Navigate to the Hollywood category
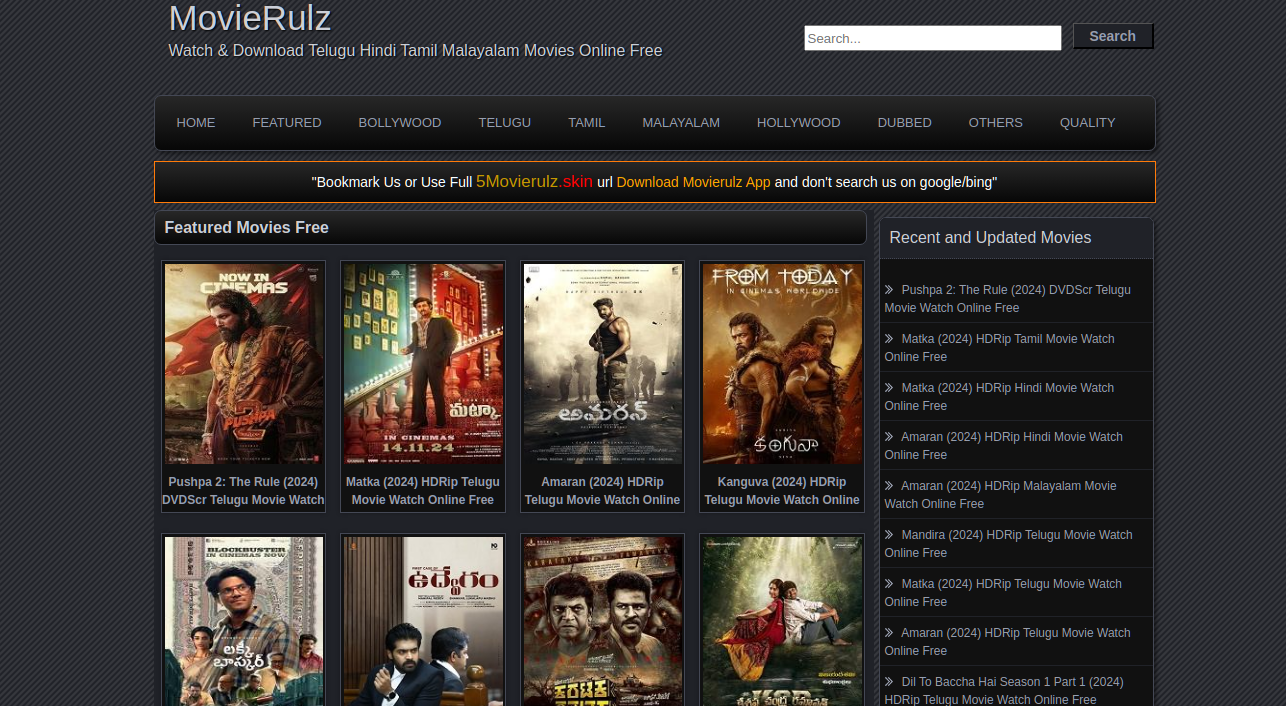The width and height of the screenshot is (1286, 706). click(798, 123)
